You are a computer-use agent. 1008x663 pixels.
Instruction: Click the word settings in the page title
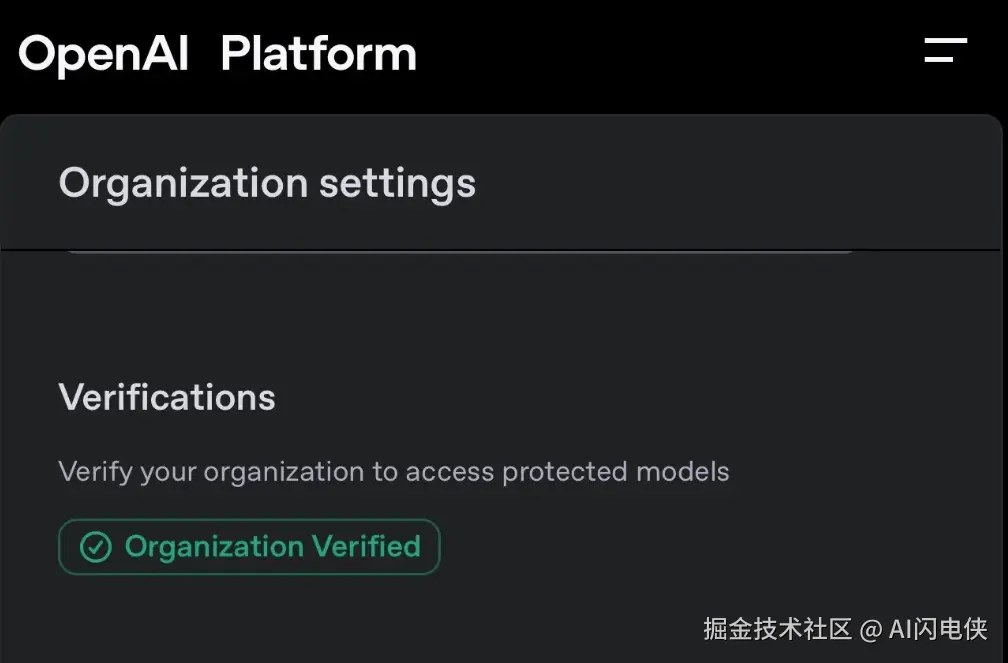tap(397, 183)
